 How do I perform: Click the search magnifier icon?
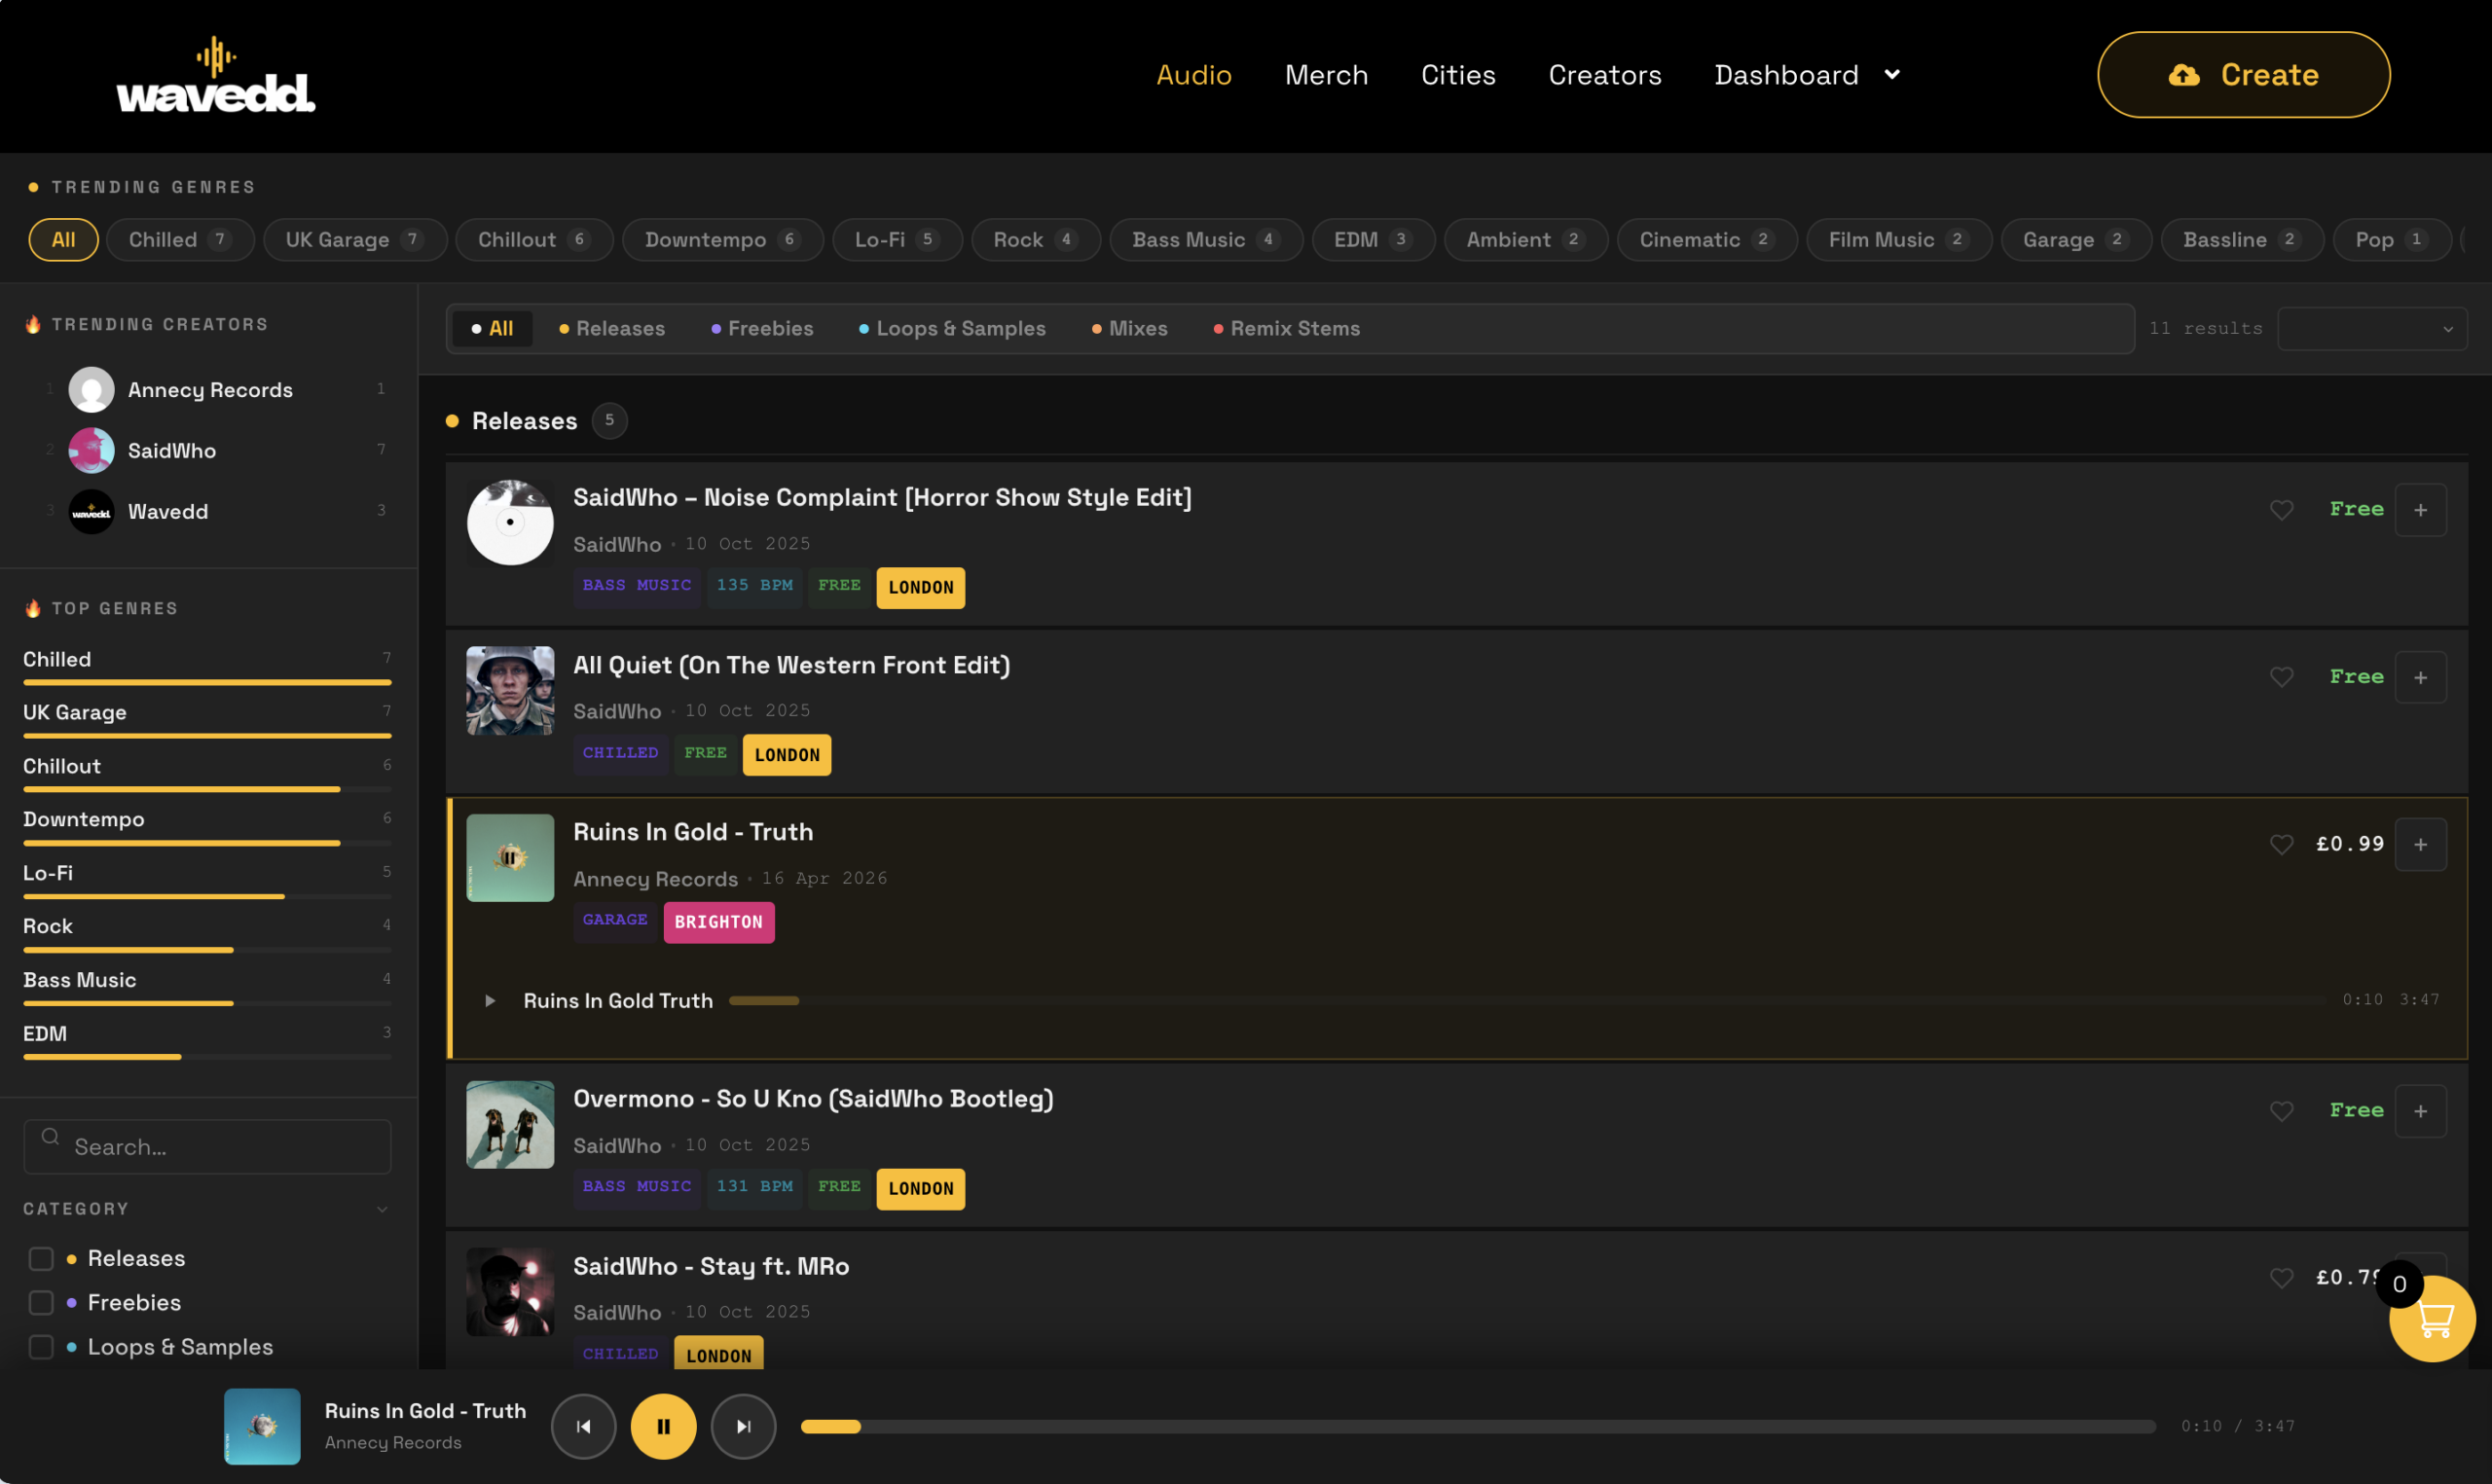pos(50,1137)
